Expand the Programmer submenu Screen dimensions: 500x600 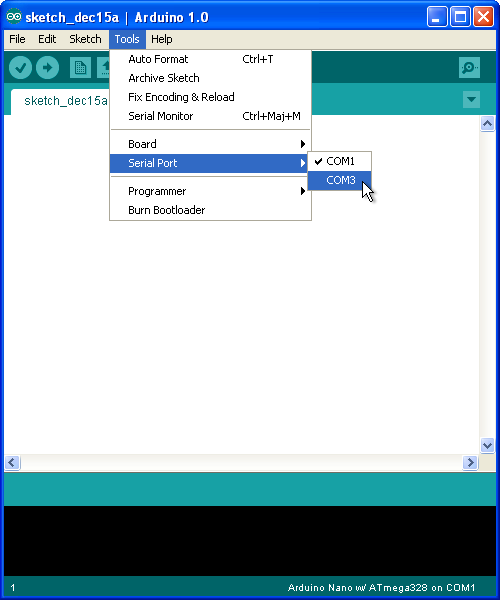tap(210, 191)
